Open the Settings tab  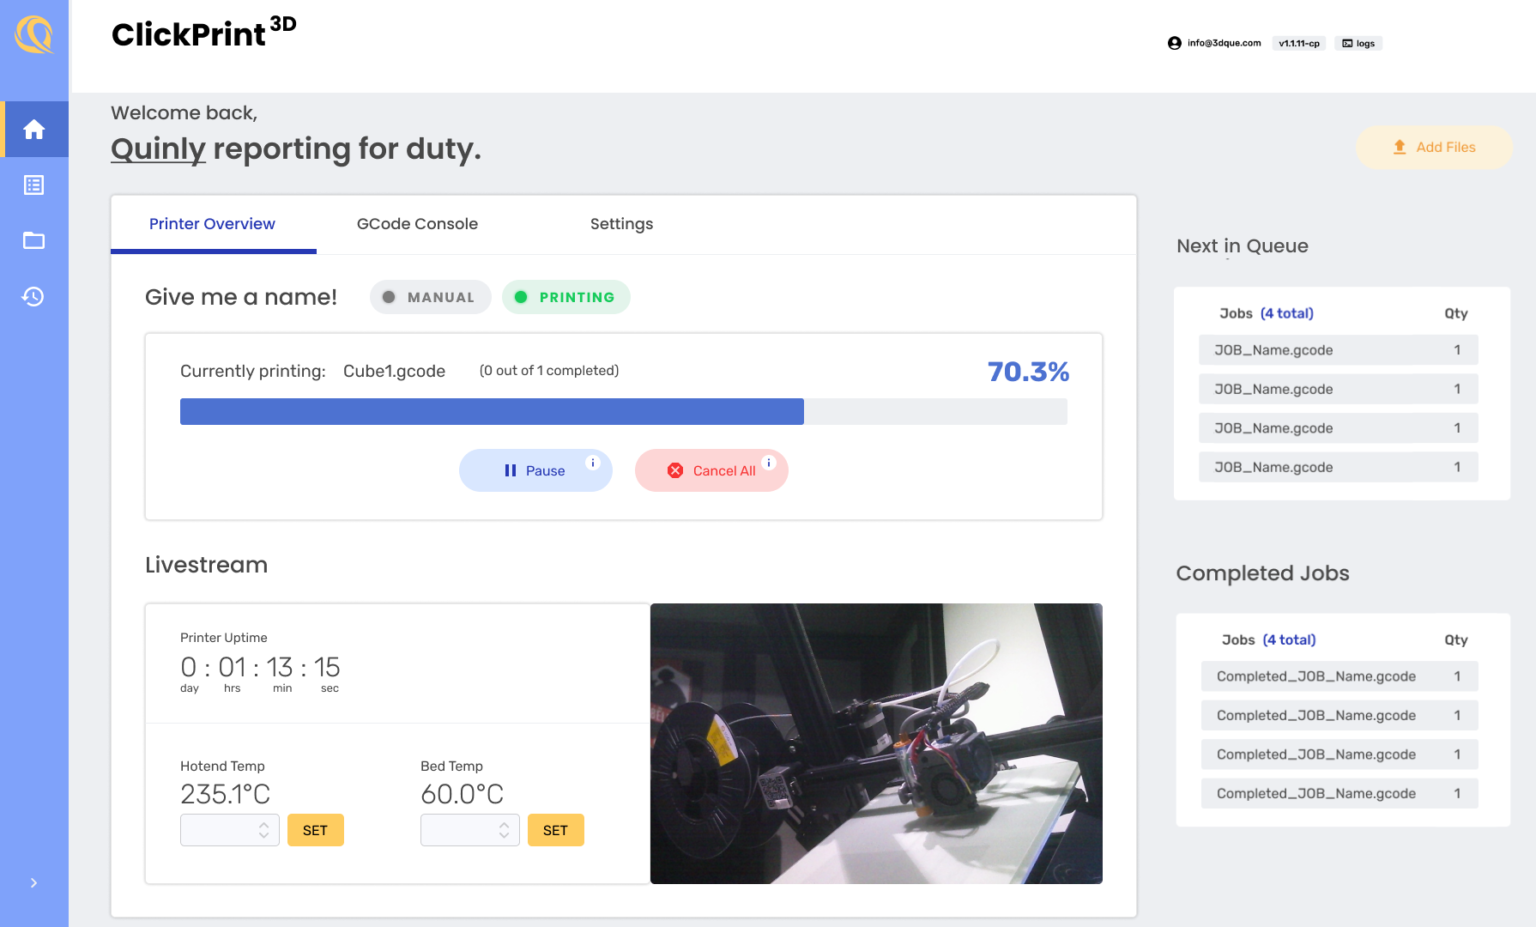click(x=621, y=224)
